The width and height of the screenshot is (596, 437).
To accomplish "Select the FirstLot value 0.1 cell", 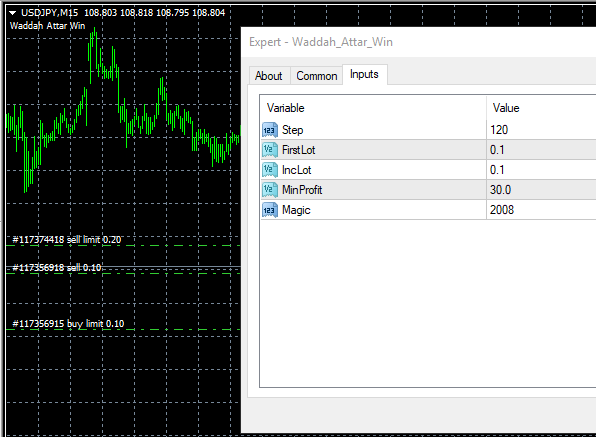I will (x=541, y=150).
